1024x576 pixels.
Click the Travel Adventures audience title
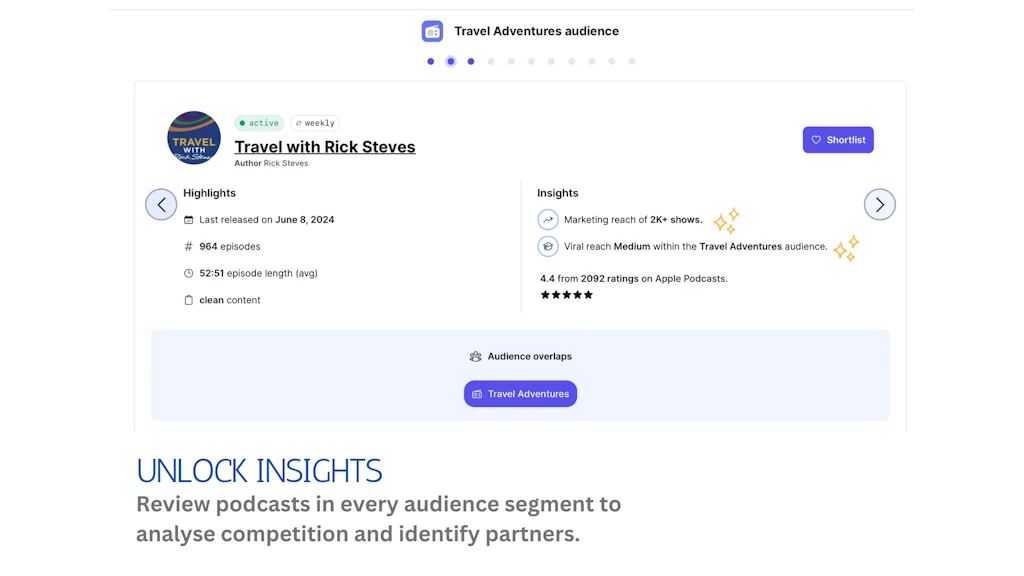coord(537,31)
